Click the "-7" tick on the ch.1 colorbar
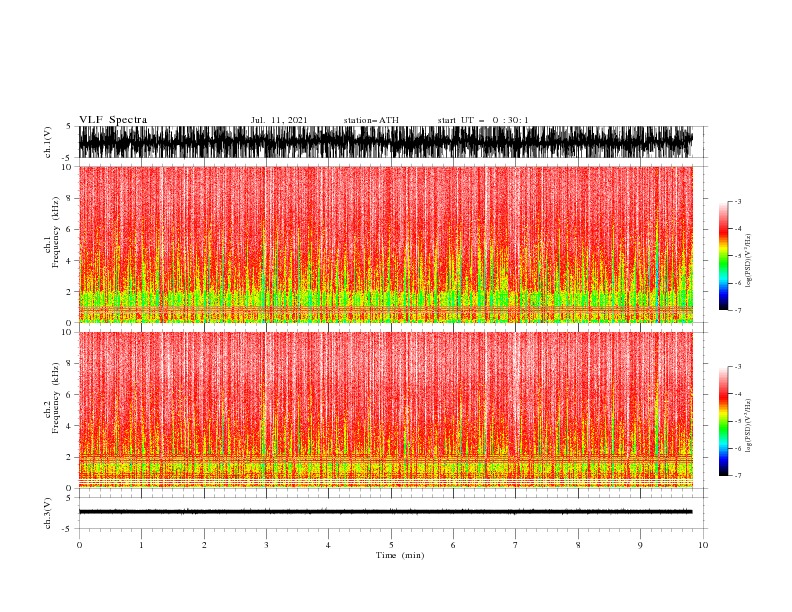This screenshot has width=792, height=612. click(x=737, y=310)
